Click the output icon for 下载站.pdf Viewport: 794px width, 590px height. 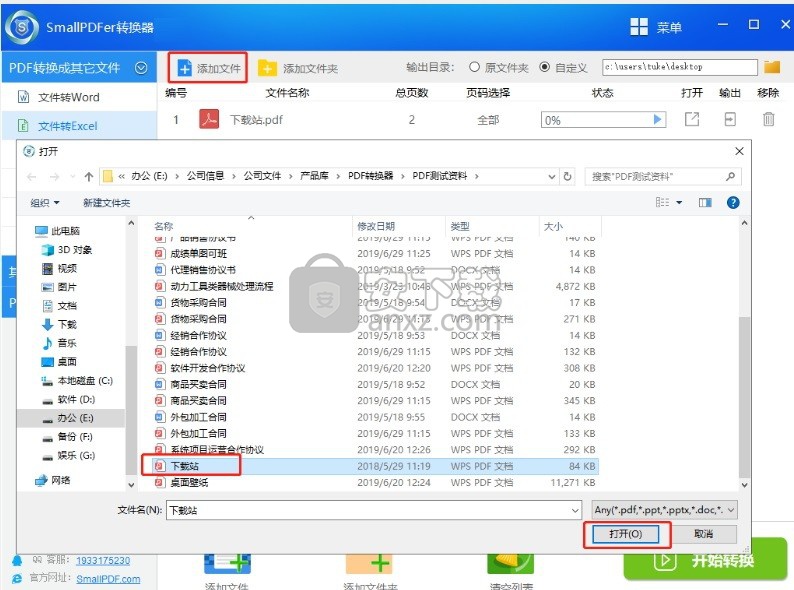pos(730,120)
